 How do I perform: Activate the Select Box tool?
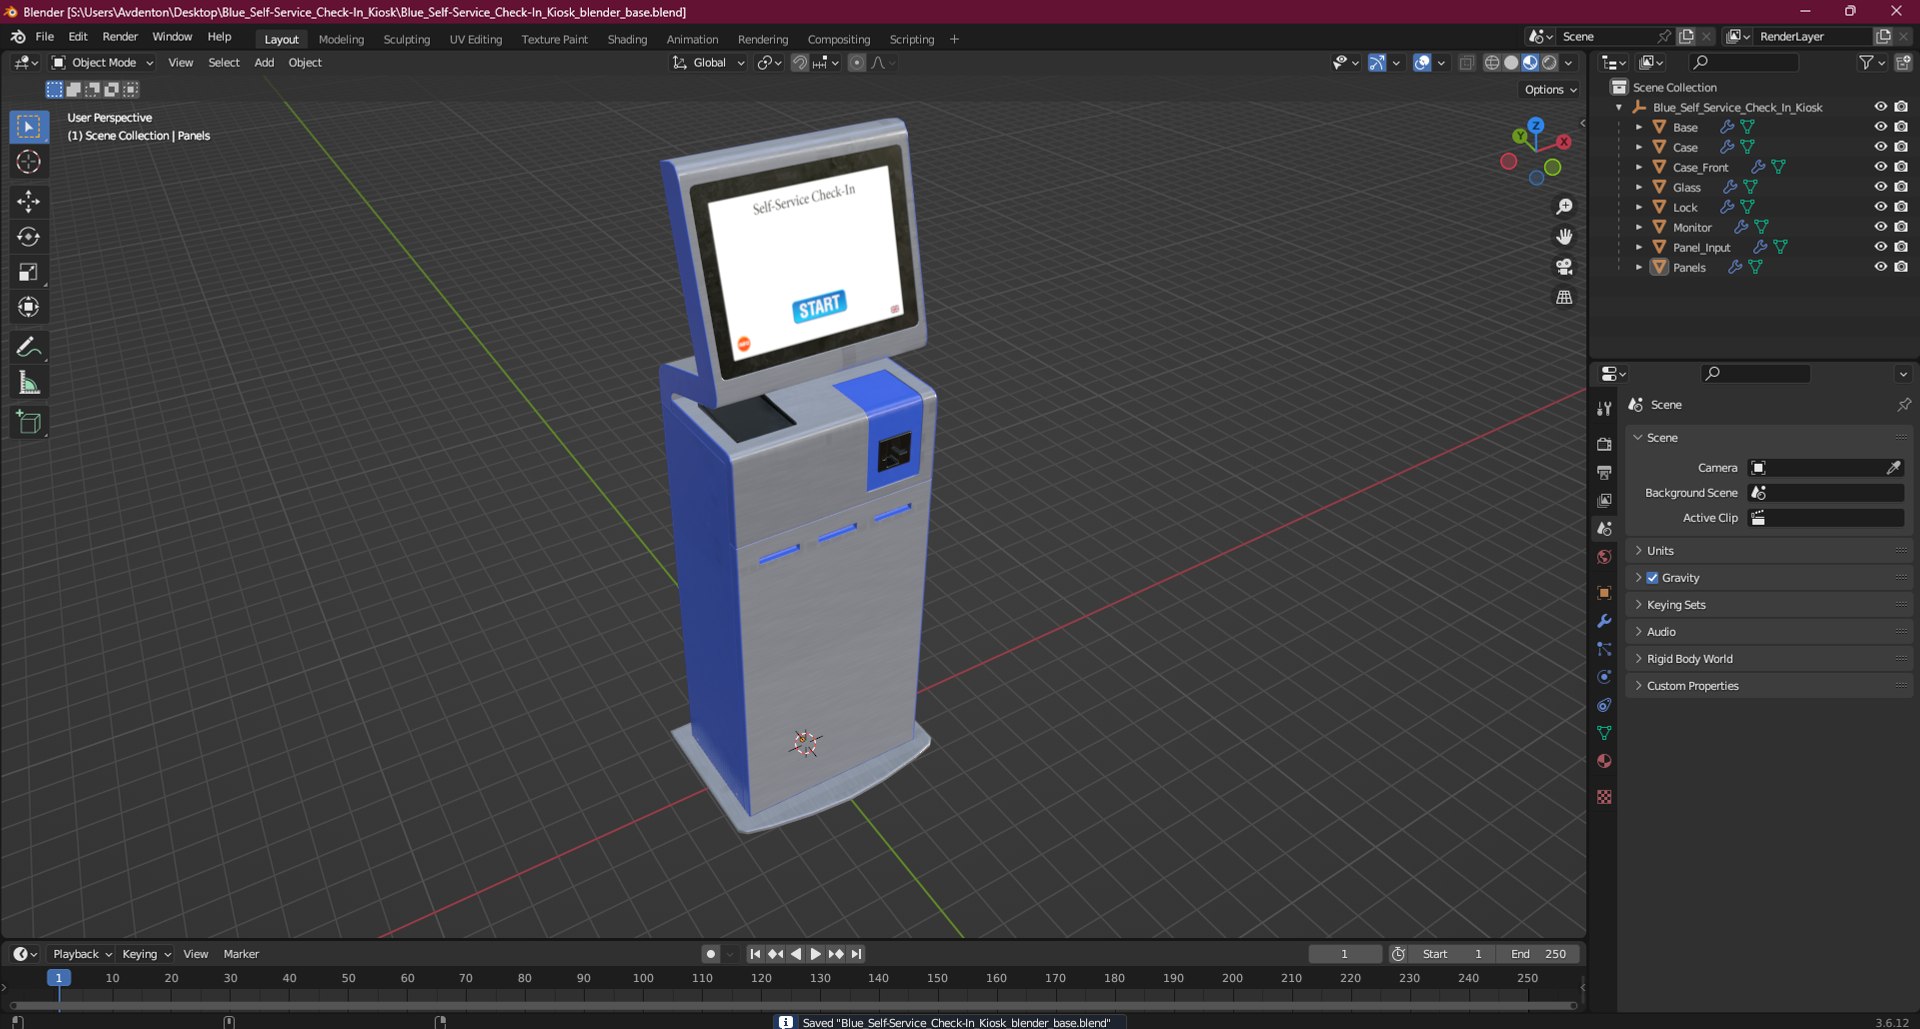click(x=28, y=127)
